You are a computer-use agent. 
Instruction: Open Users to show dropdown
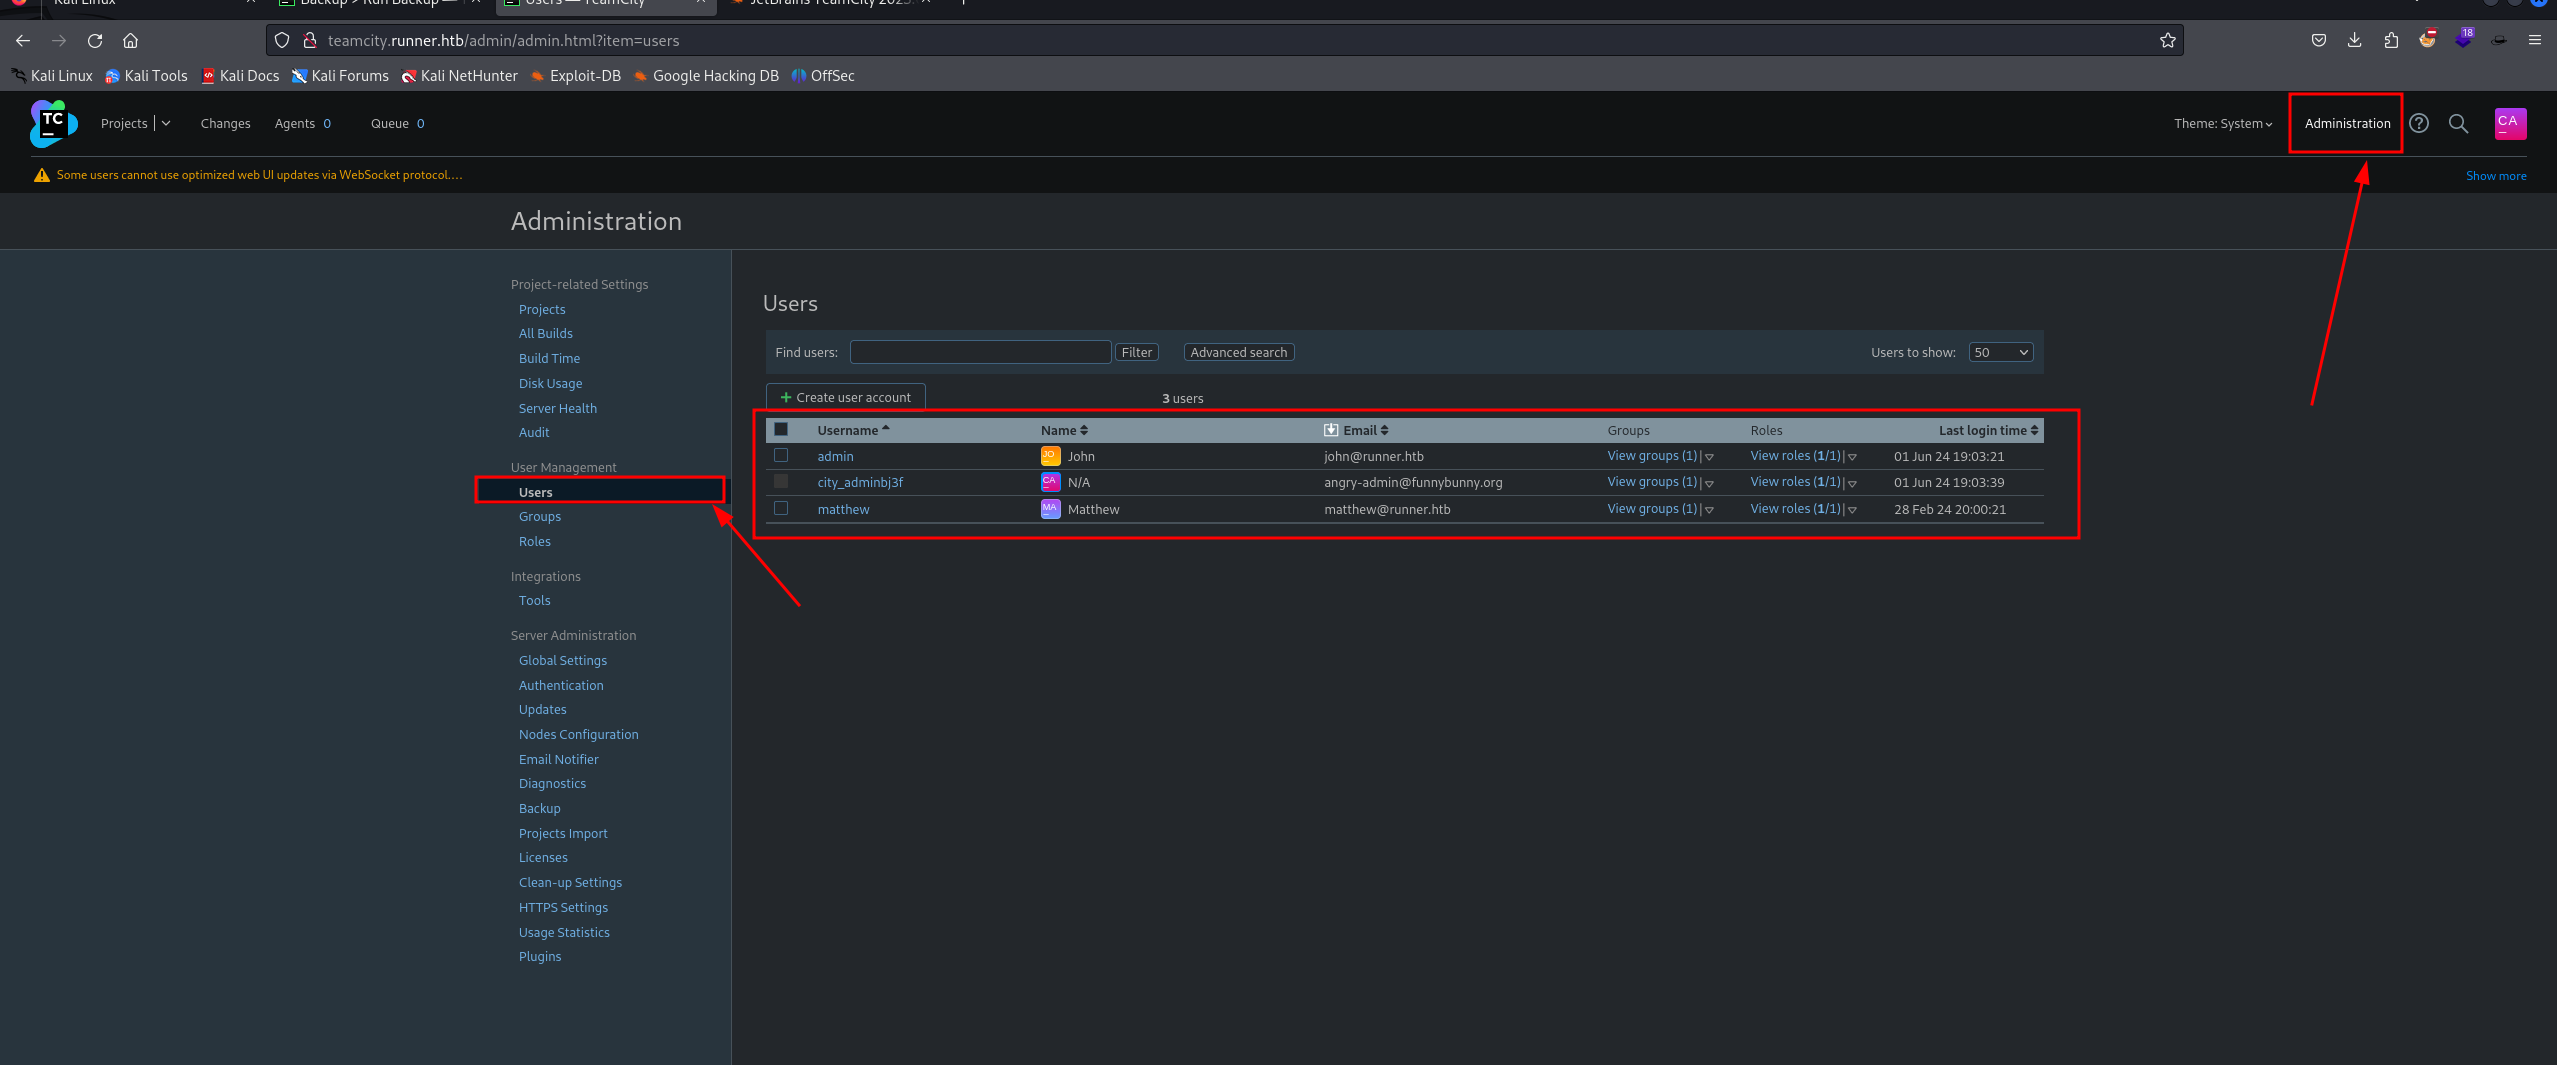pyautogui.click(x=2001, y=353)
